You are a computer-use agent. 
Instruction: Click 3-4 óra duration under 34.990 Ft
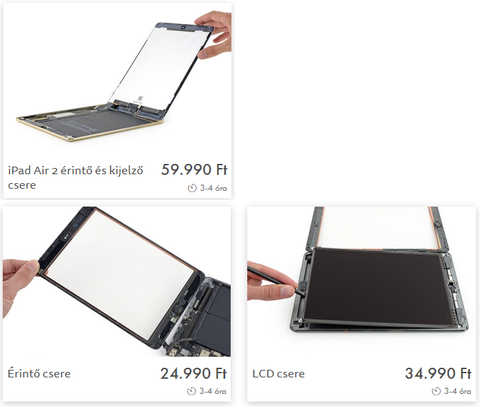click(458, 391)
